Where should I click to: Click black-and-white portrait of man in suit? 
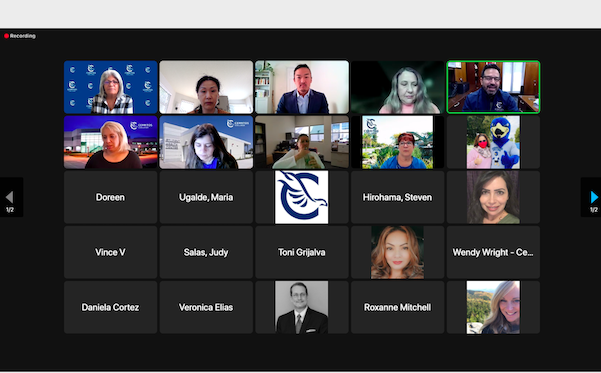[302, 307]
